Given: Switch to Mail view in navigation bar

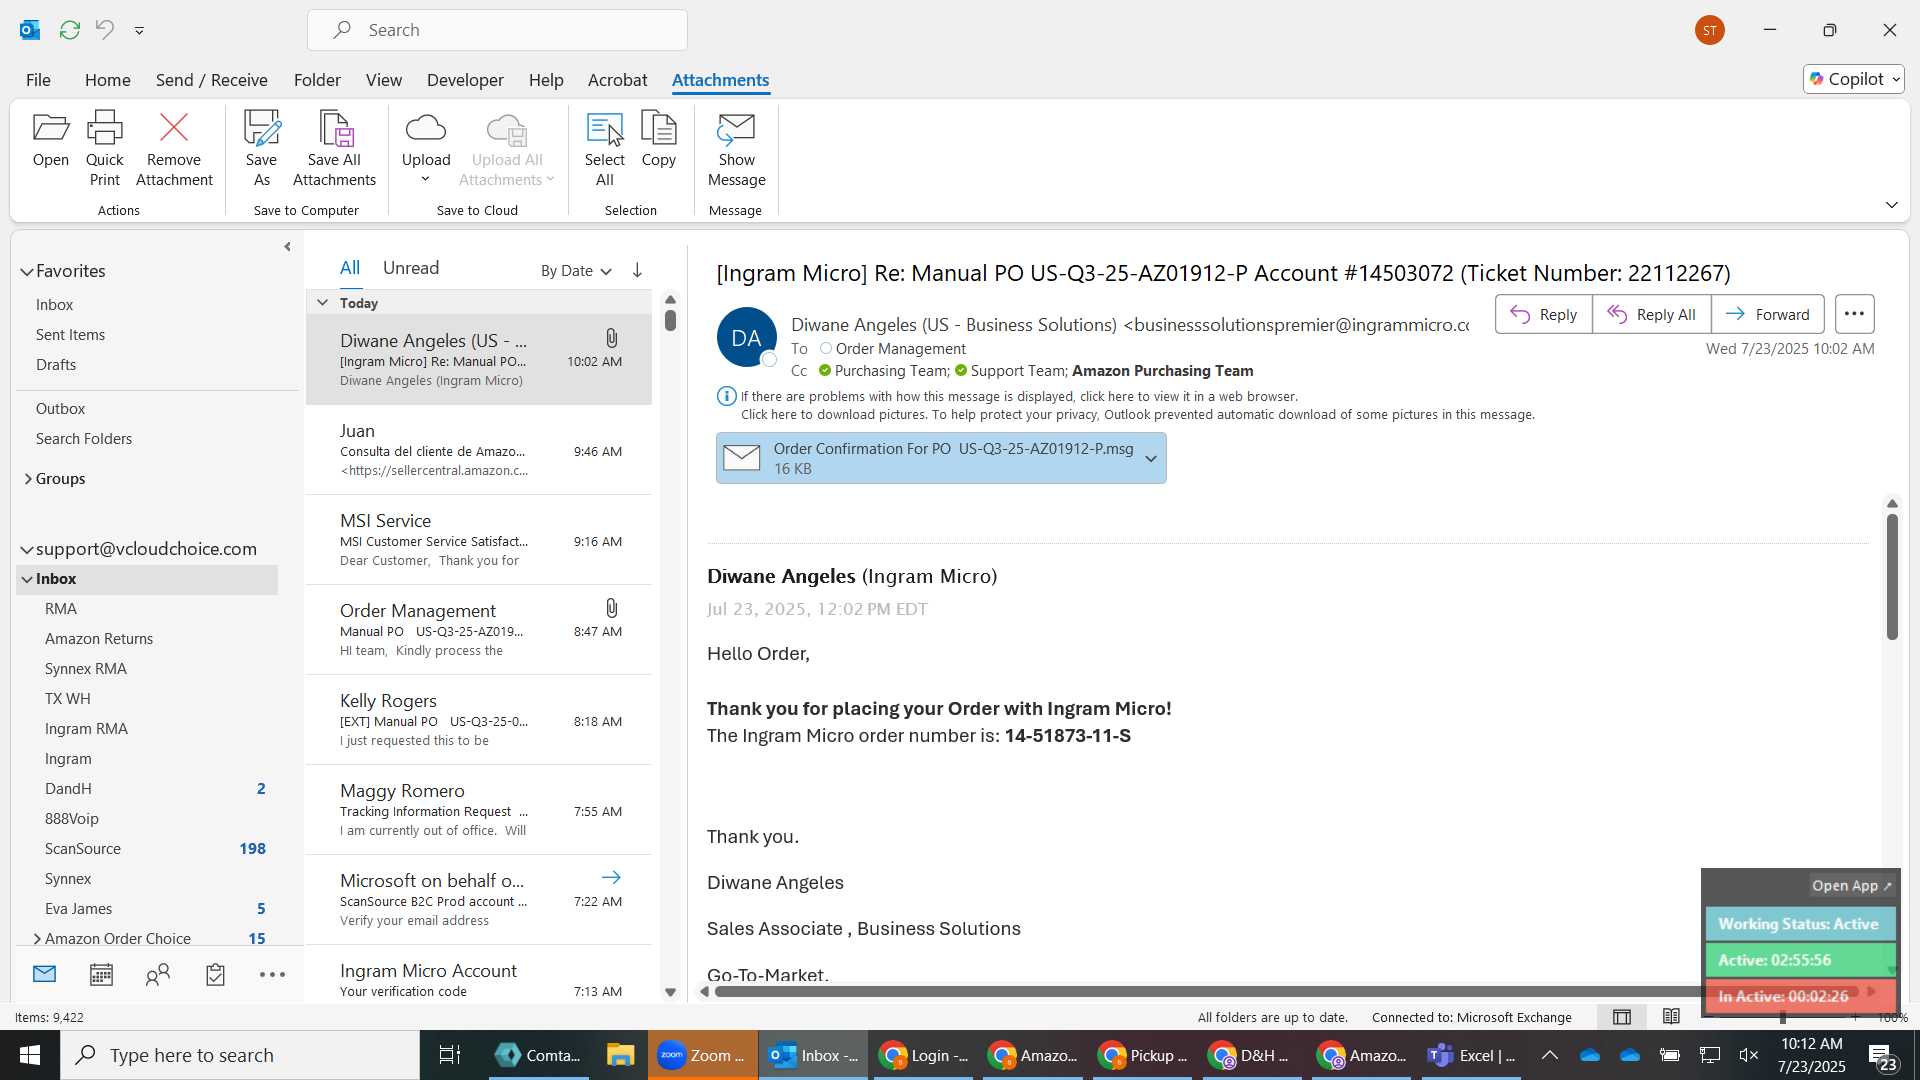Looking at the screenshot, I should point(44,974).
